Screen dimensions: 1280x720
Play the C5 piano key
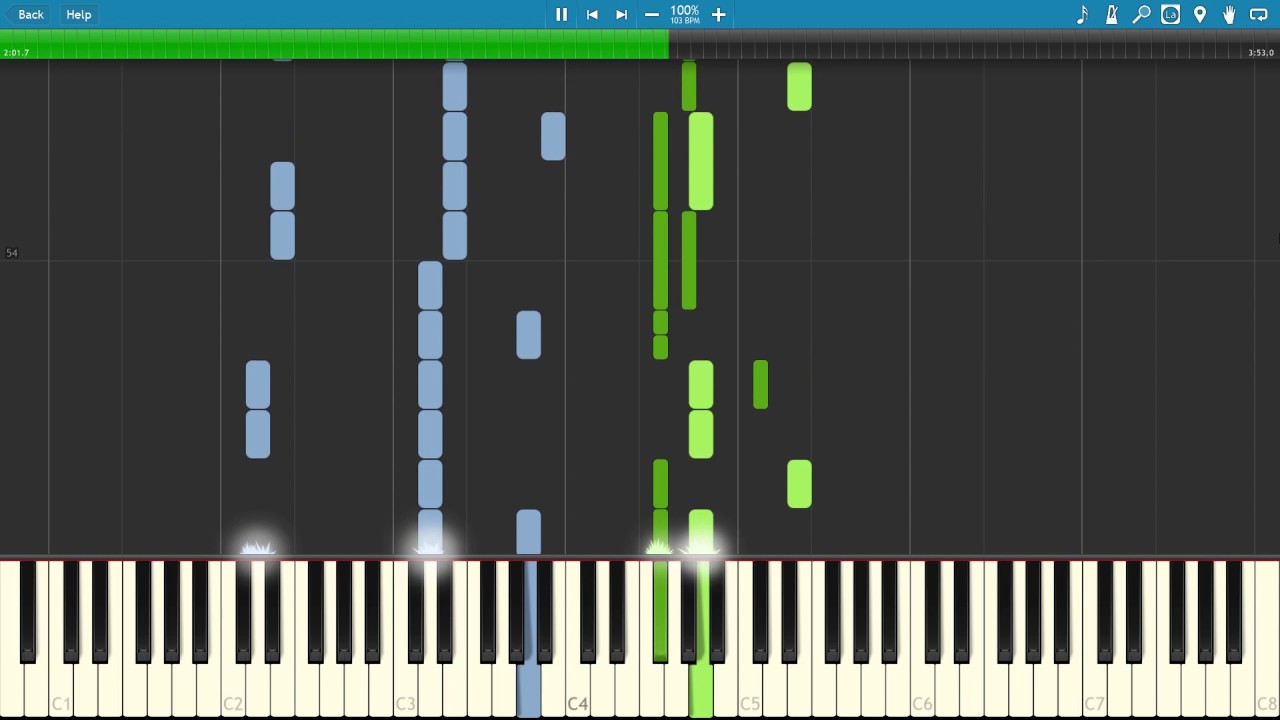click(x=749, y=690)
